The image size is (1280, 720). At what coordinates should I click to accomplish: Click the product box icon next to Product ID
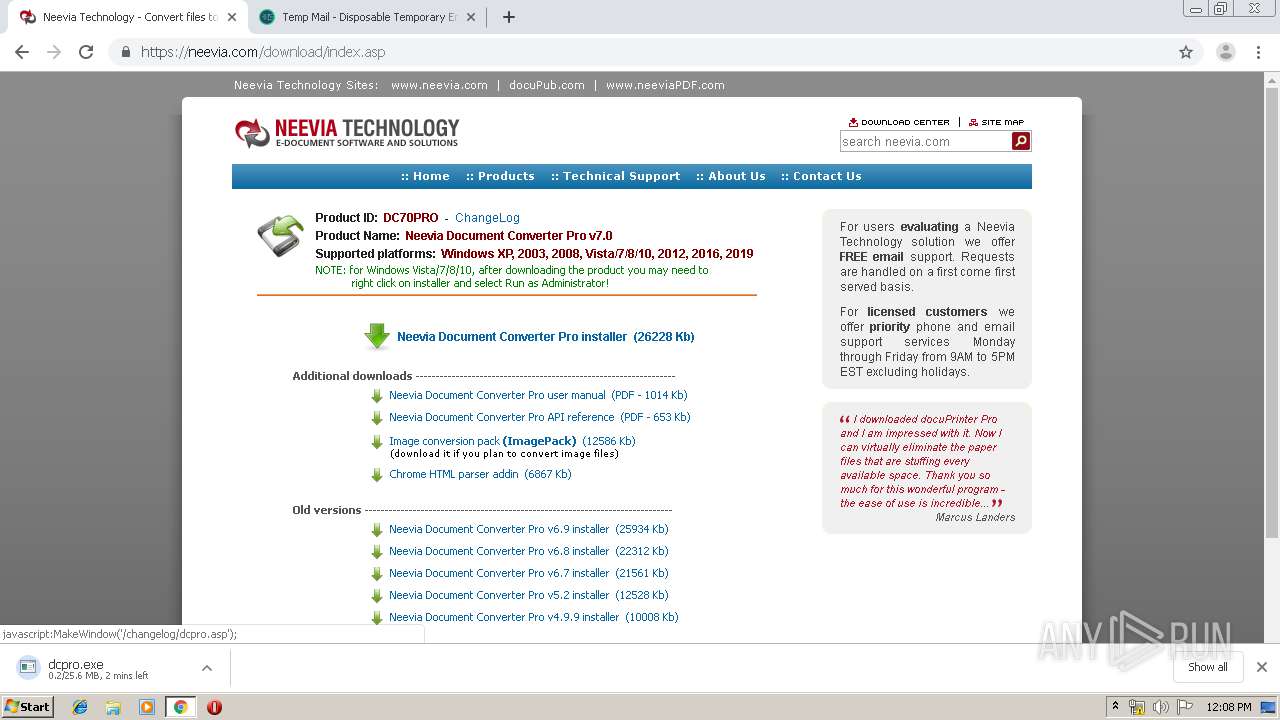(280, 236)
